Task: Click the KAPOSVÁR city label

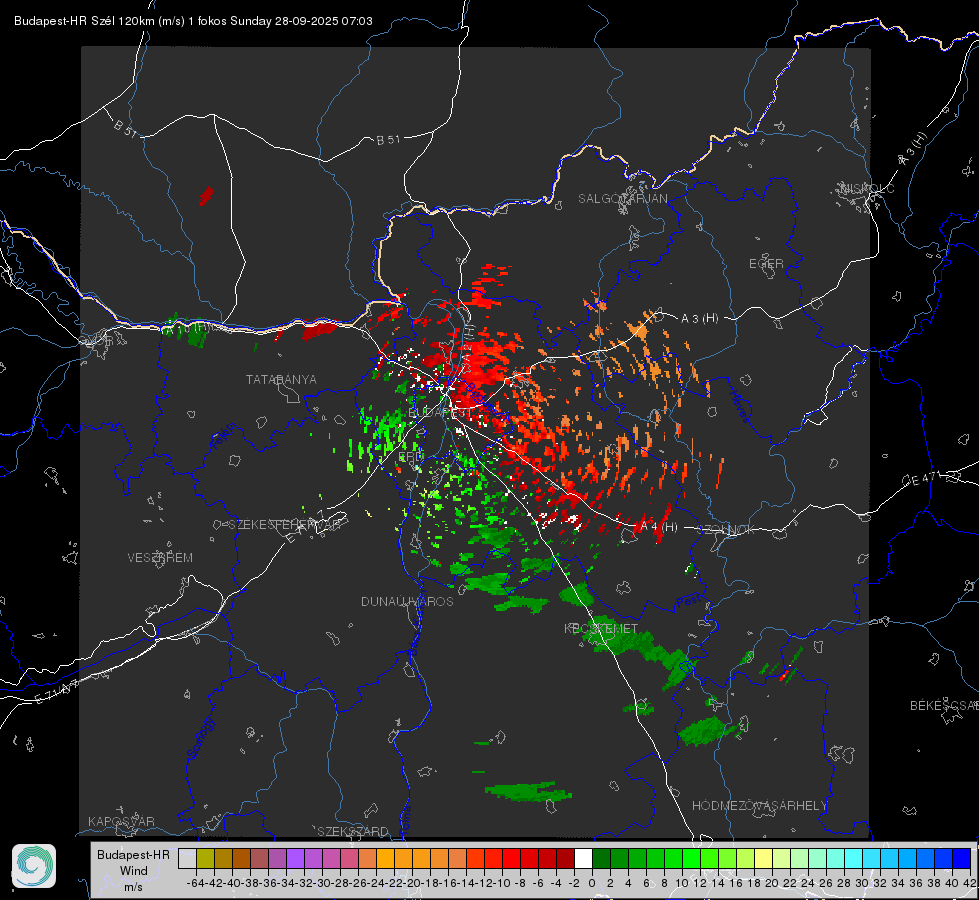Action: coord(121,821)
